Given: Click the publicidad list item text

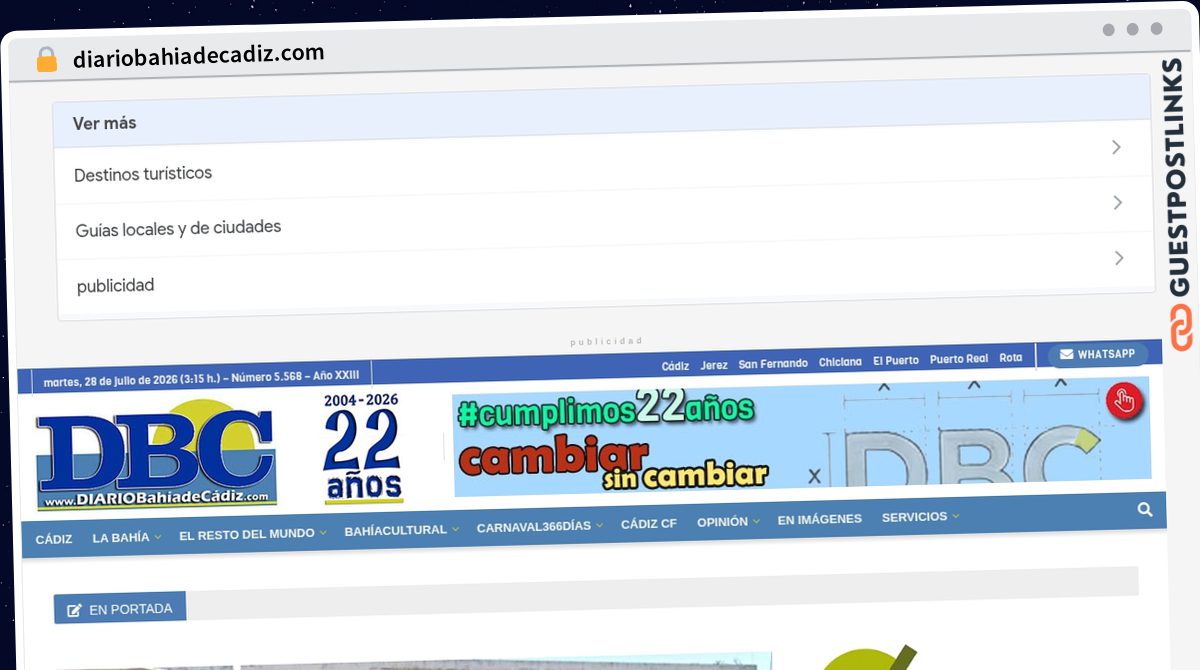Looking at the screenshot, I should (116, 286).
